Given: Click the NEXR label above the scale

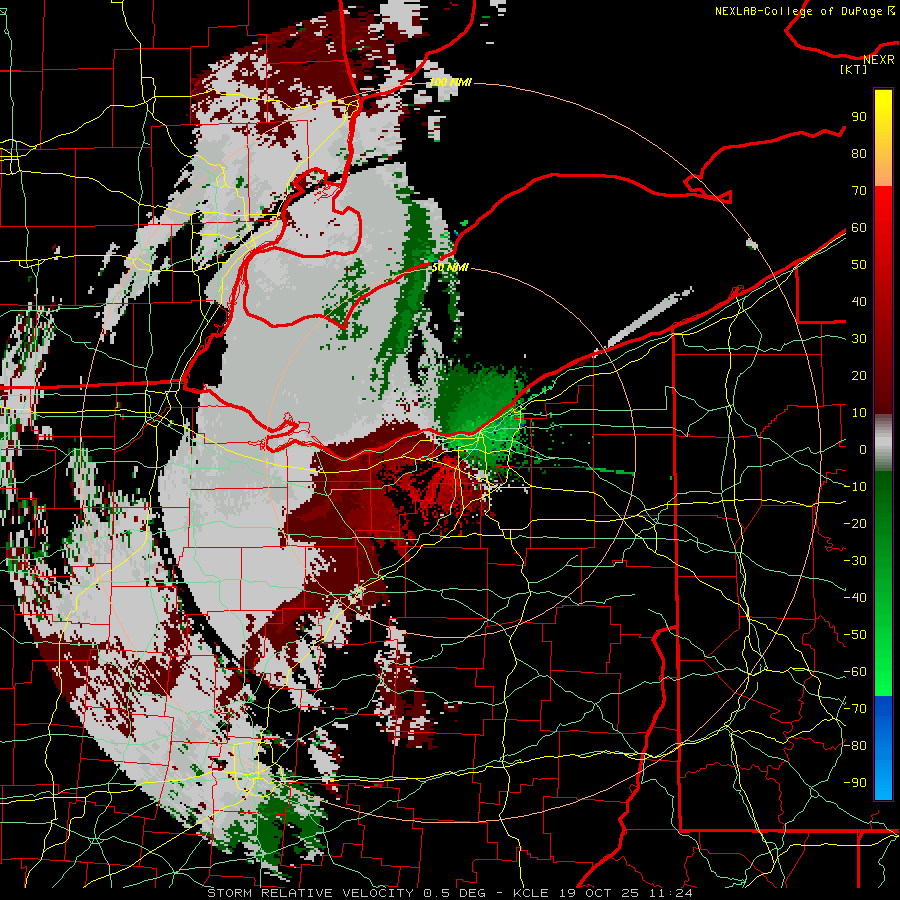Looking at the screenshot, I should pyautogui.click(x=879, y=60).
